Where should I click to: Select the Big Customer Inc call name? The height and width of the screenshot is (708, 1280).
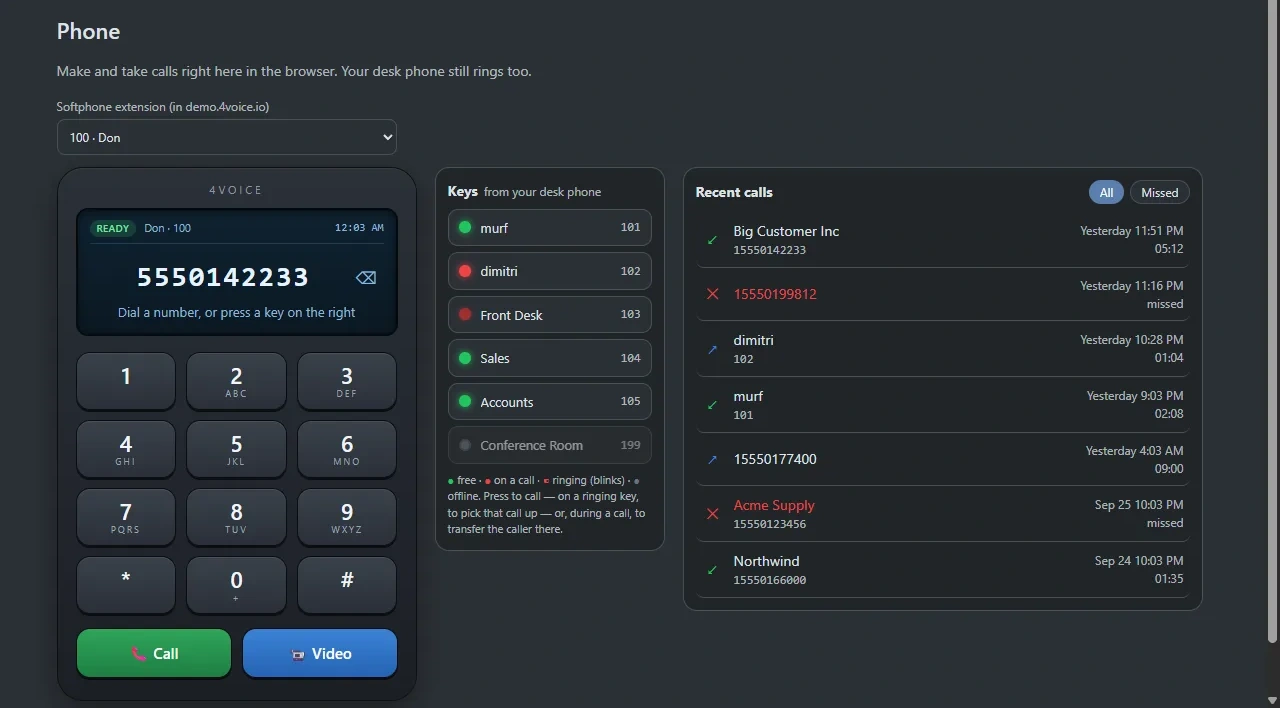click(786, 231)
